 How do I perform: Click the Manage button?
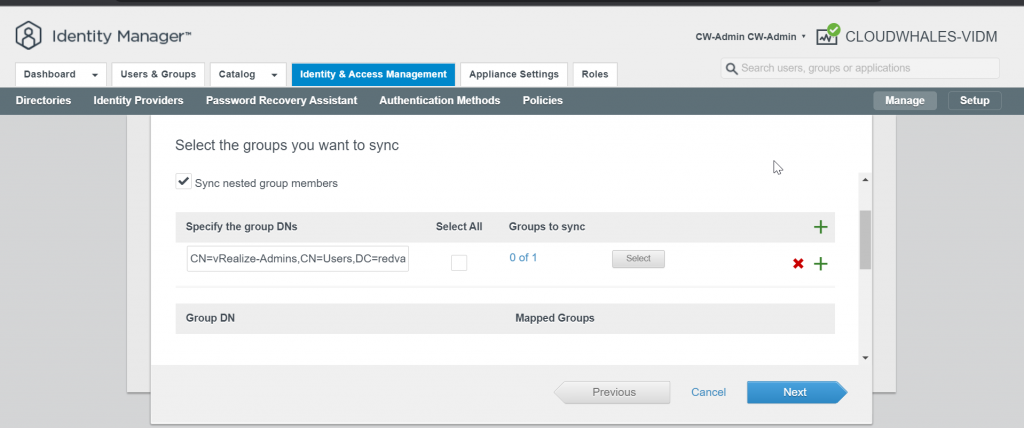click(x=905, y=101)
